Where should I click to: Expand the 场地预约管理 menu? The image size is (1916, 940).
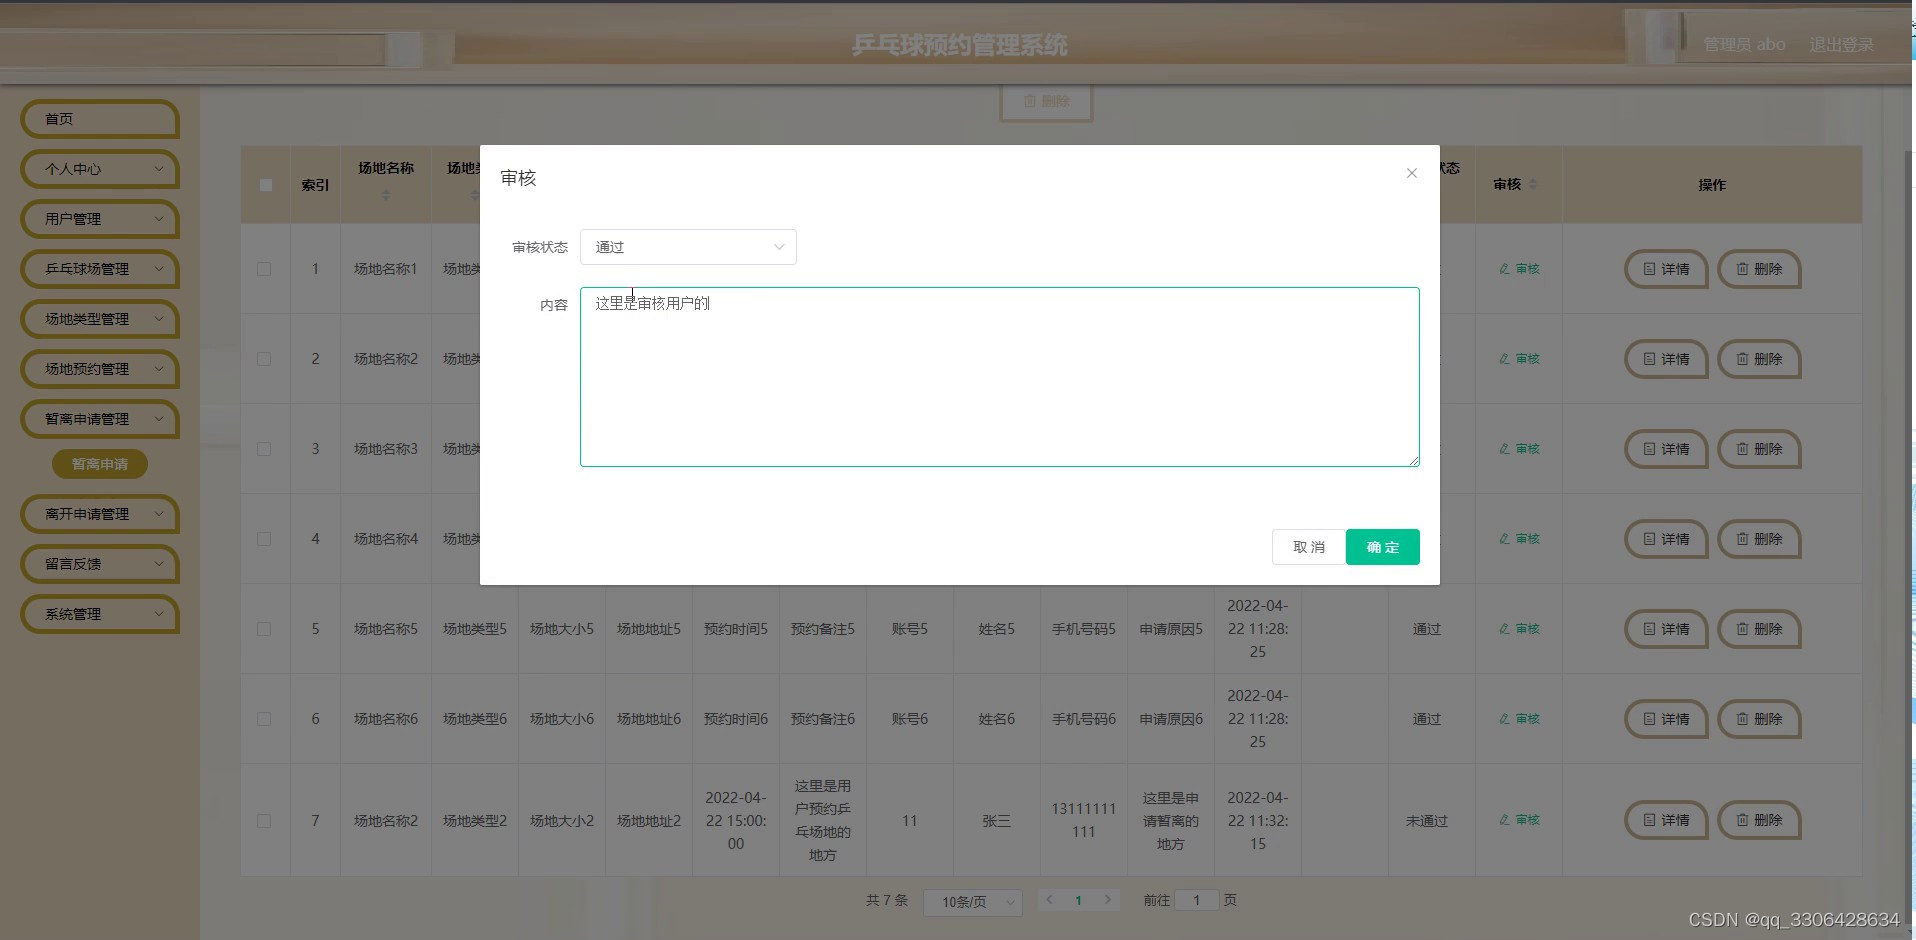click(99, 369)
